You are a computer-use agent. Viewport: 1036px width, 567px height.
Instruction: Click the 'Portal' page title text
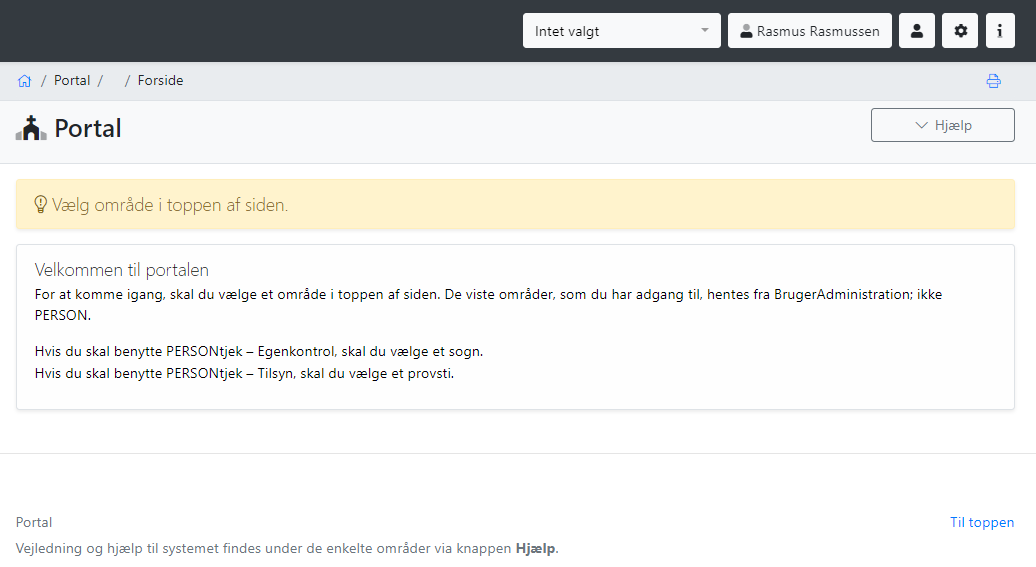point(88,128)
